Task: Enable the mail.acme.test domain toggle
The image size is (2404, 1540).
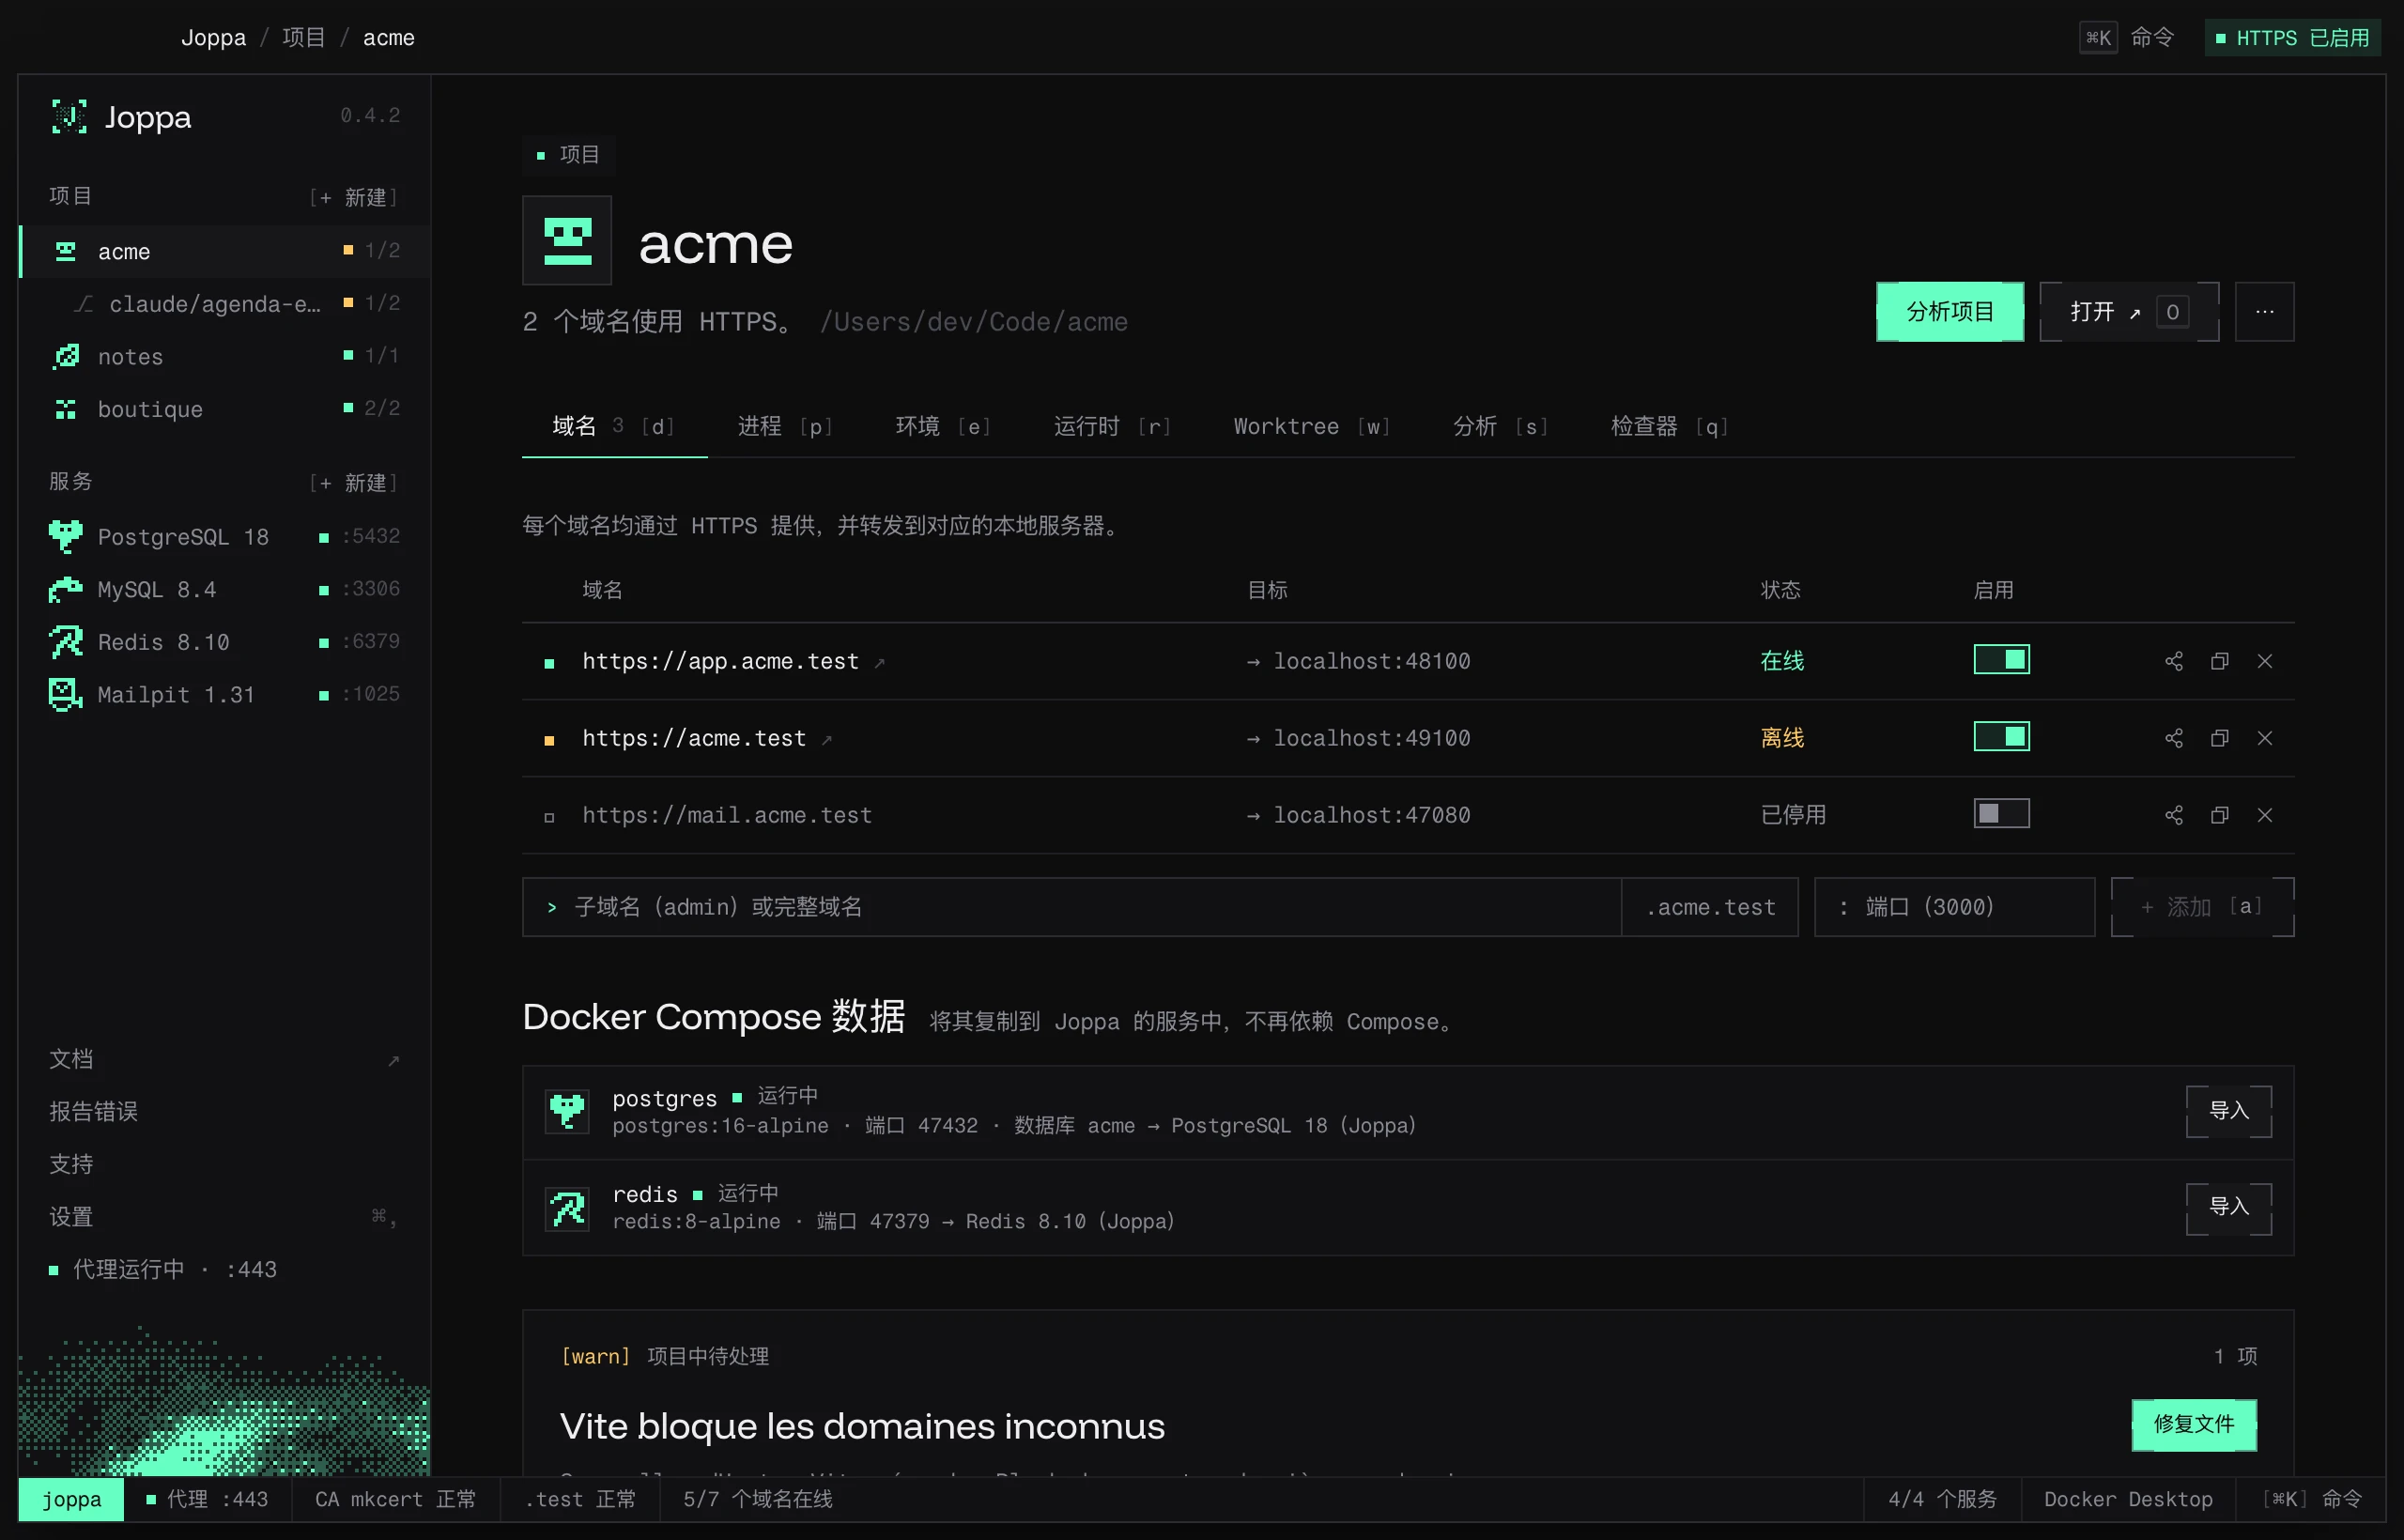Action: tap(2001, 814)
